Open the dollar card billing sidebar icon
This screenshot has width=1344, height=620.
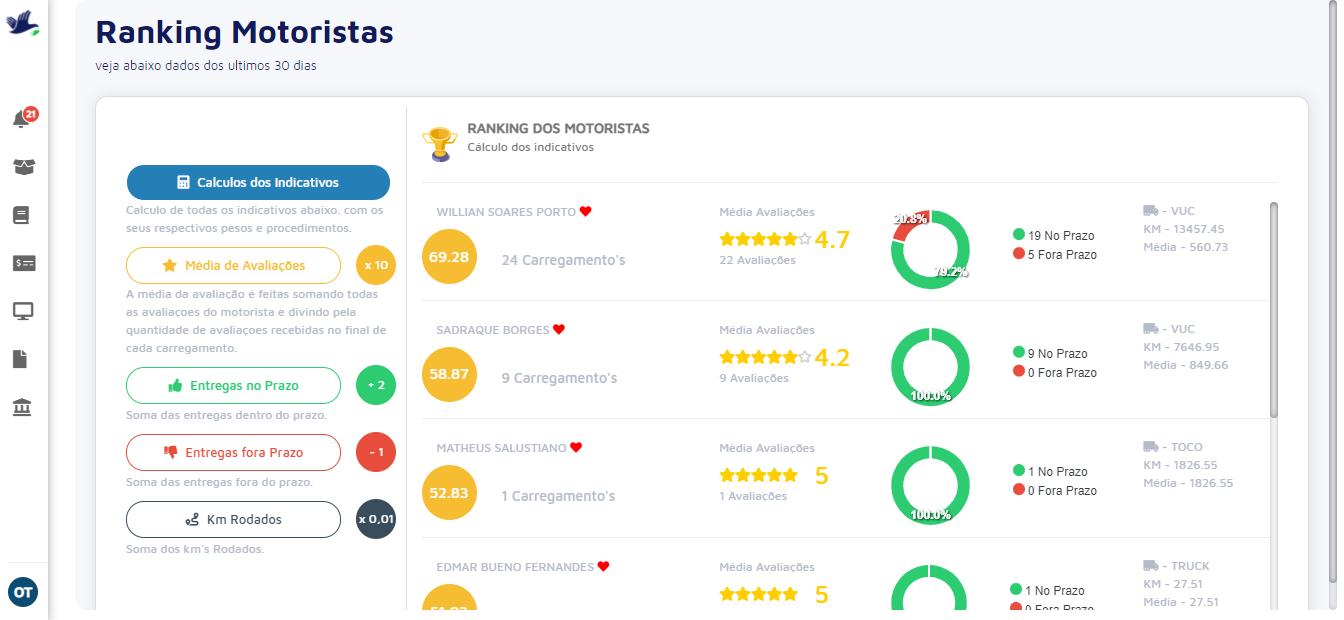(23, 263)
